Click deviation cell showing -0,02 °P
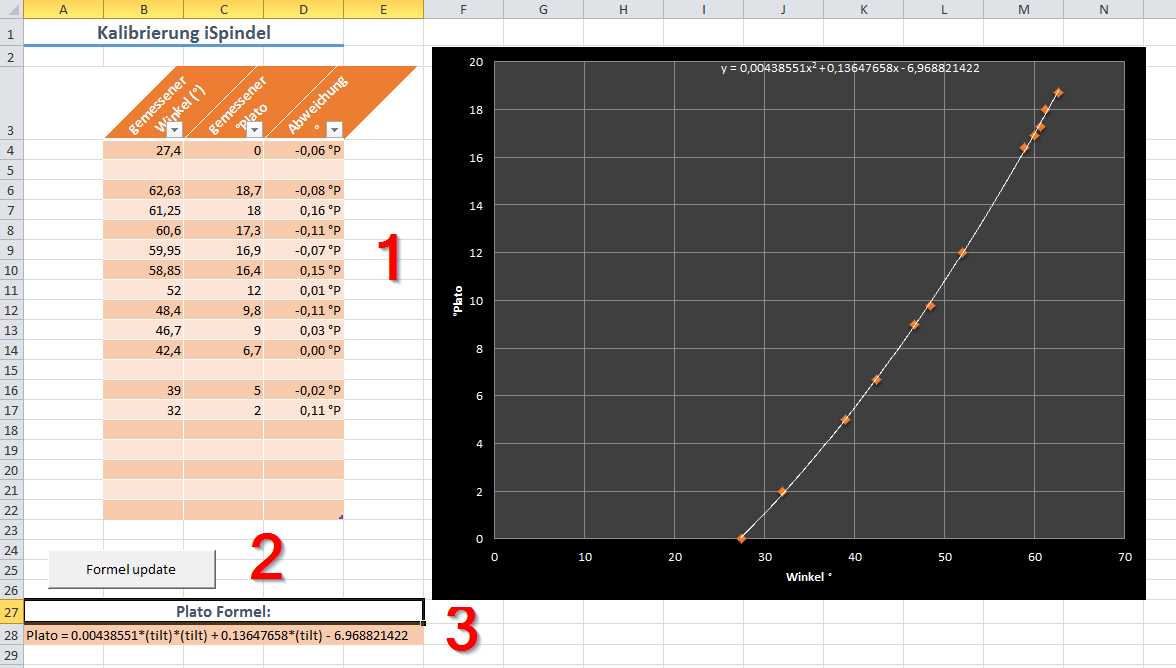The width and height of the screenshot is (1176, 668). click(304, 390)
